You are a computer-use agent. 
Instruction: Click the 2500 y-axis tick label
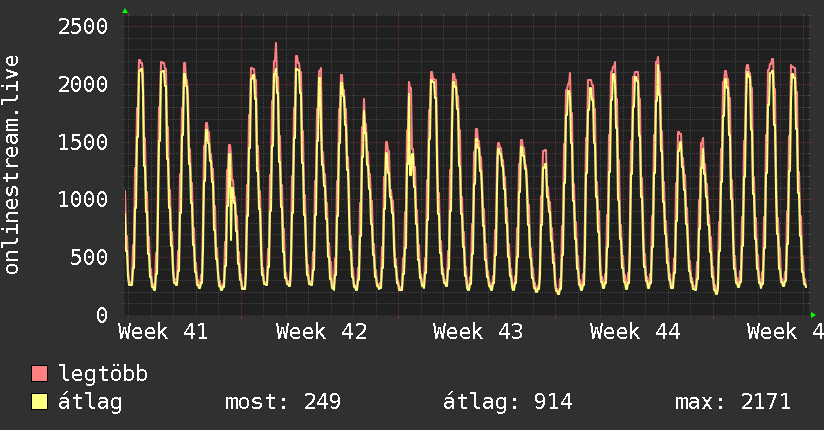[83, 26]
